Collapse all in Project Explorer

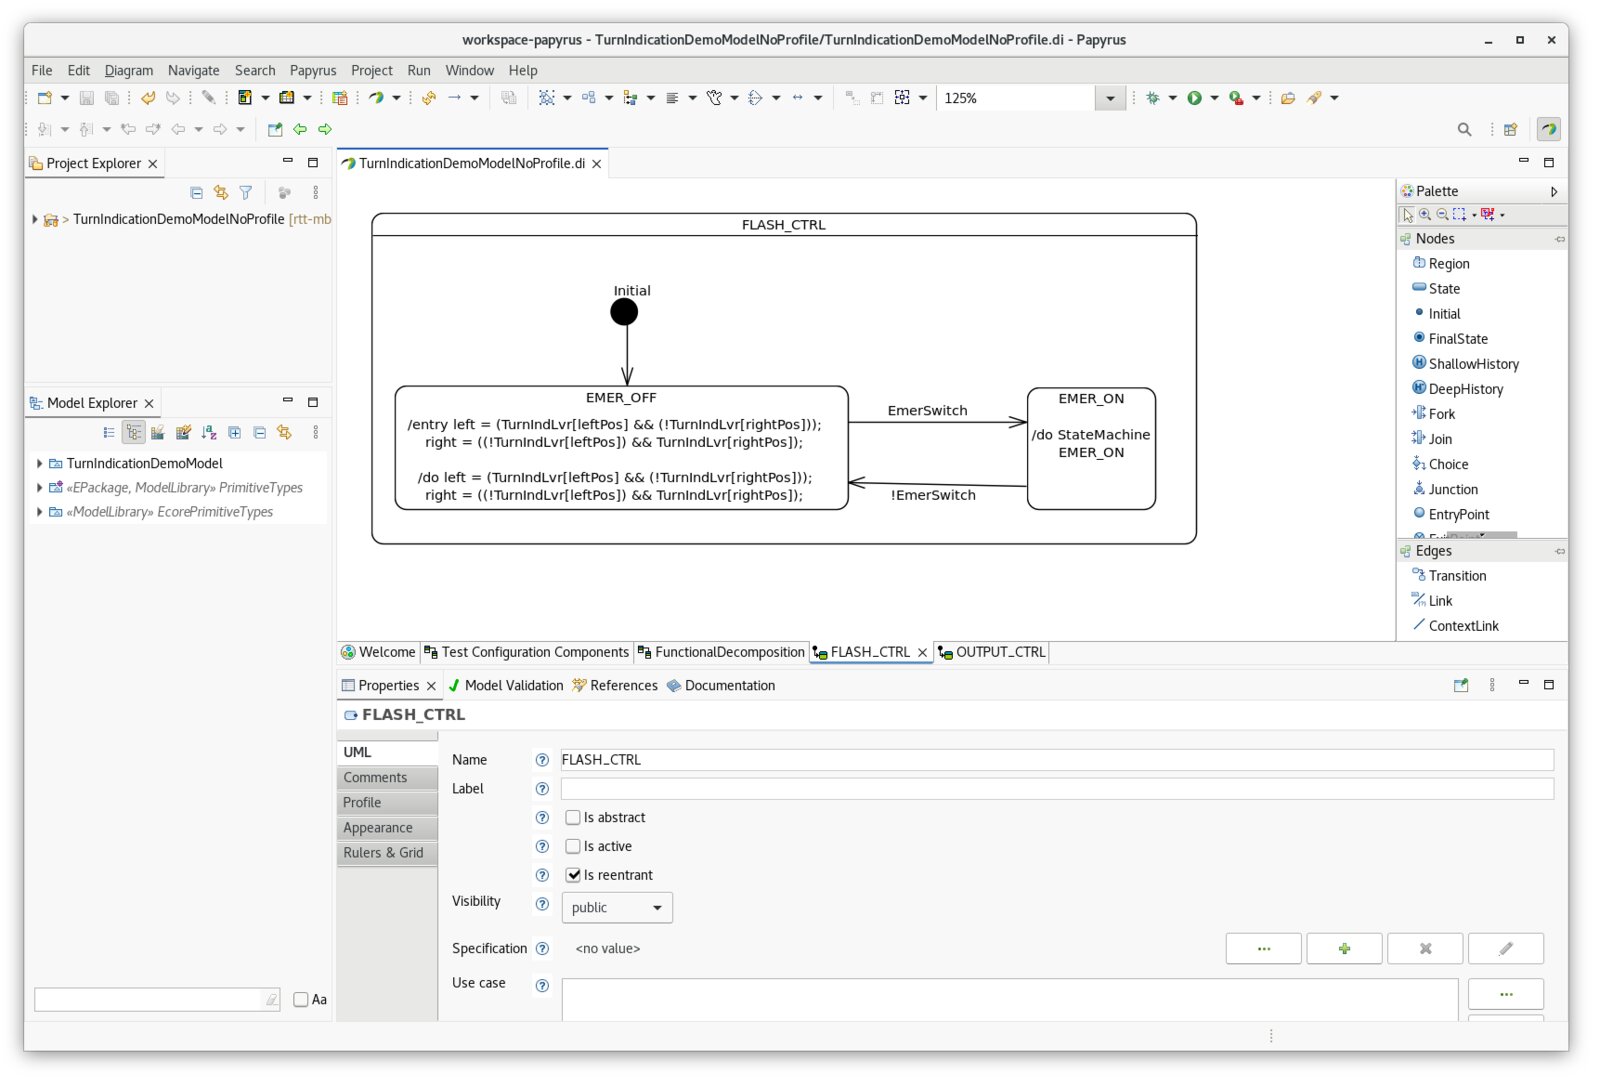(196, 192)
